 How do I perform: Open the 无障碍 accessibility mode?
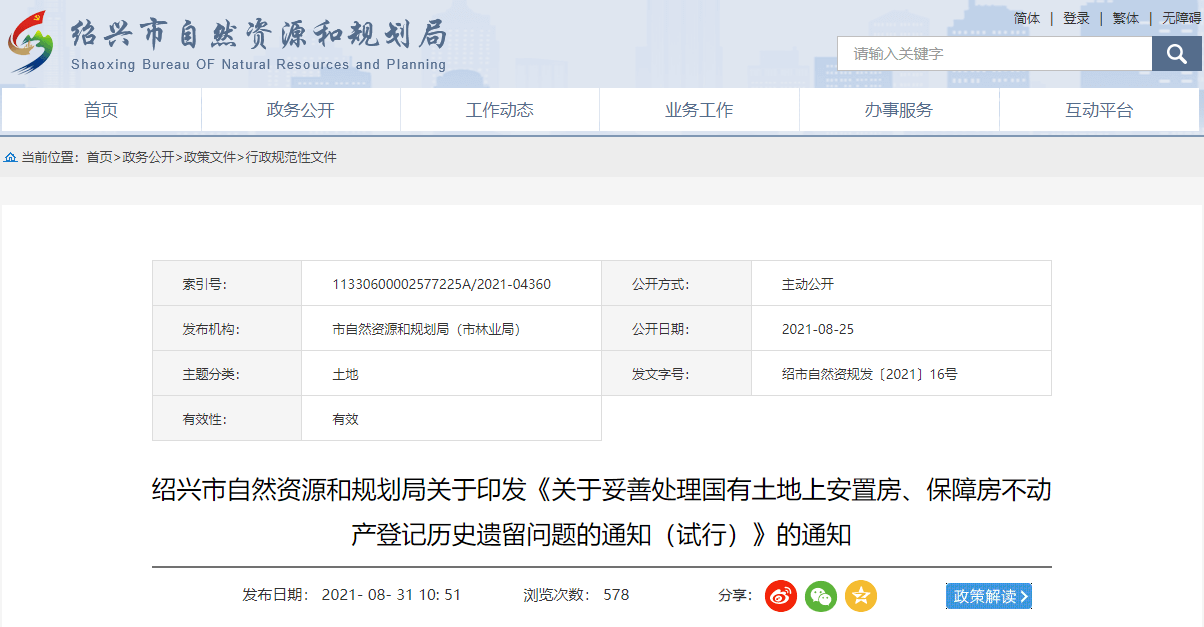tap(1178, 18)
